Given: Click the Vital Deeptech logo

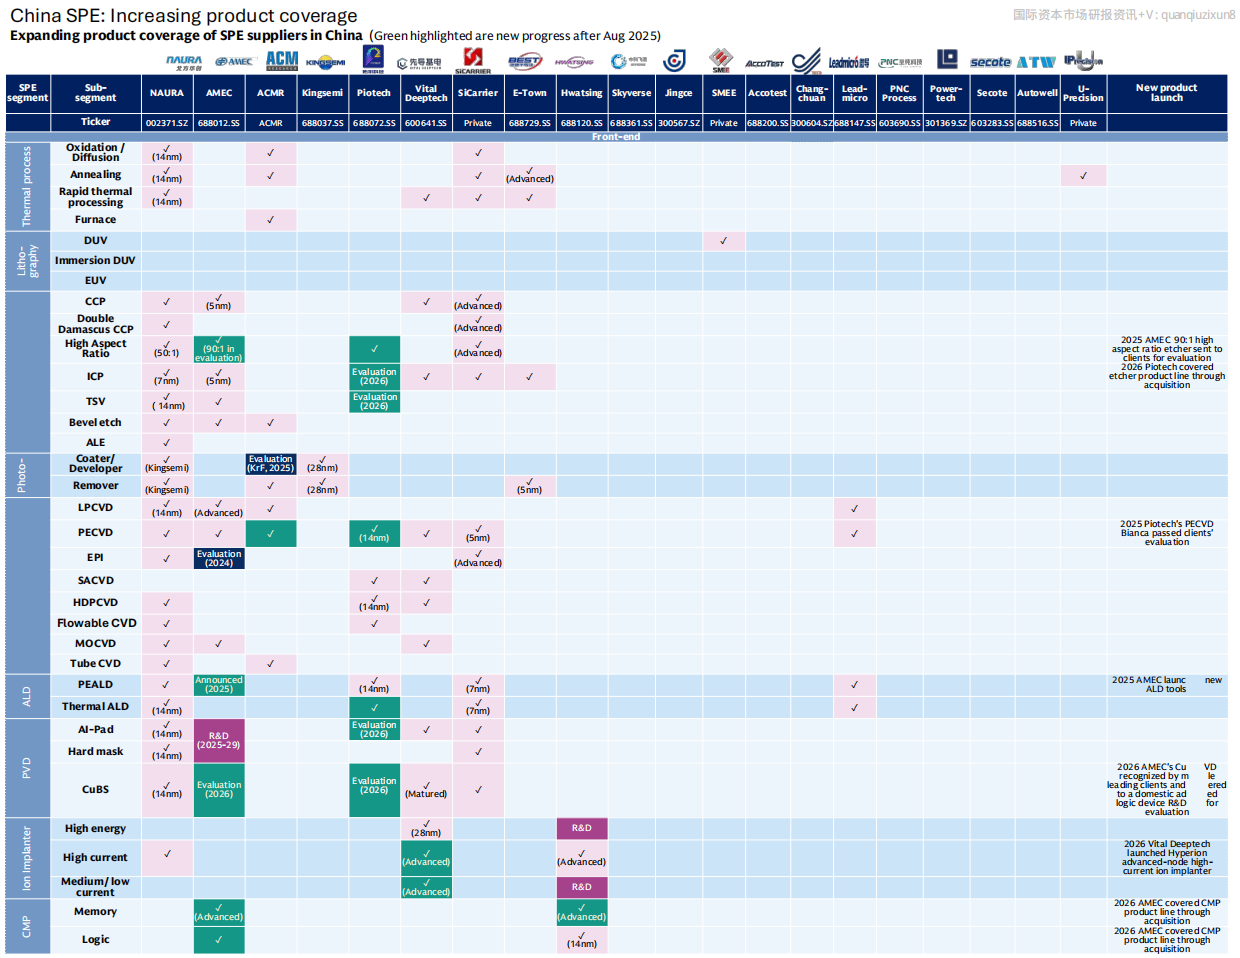Looking at the screenshot, I should [420, 62].
